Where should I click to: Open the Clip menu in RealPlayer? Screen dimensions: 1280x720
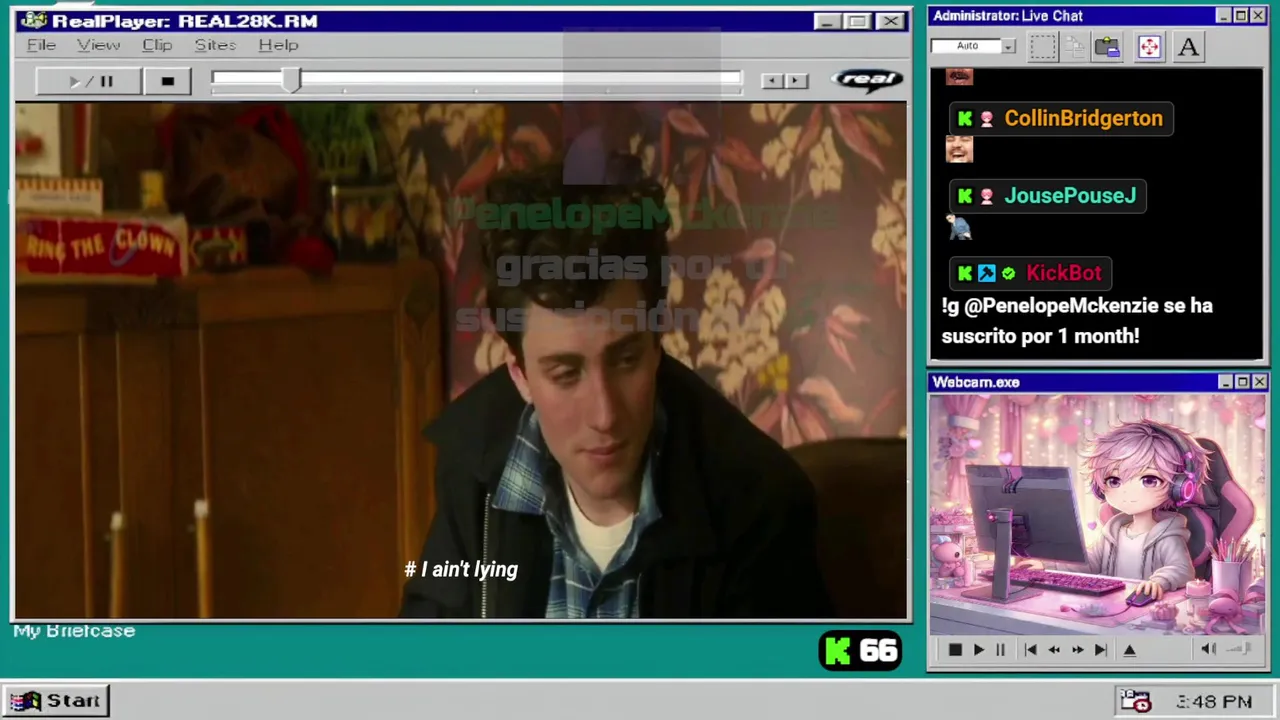pyautogui.click(x=157, y=45)
